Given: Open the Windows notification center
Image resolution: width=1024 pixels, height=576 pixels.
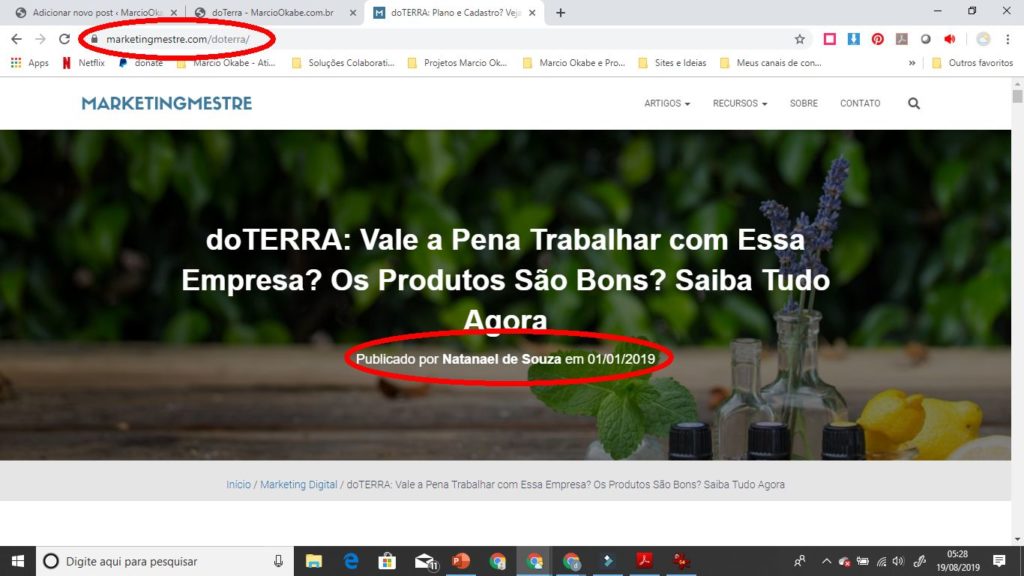Looking at the screenshot, I should pyautogui.click(x=999, y=561).
